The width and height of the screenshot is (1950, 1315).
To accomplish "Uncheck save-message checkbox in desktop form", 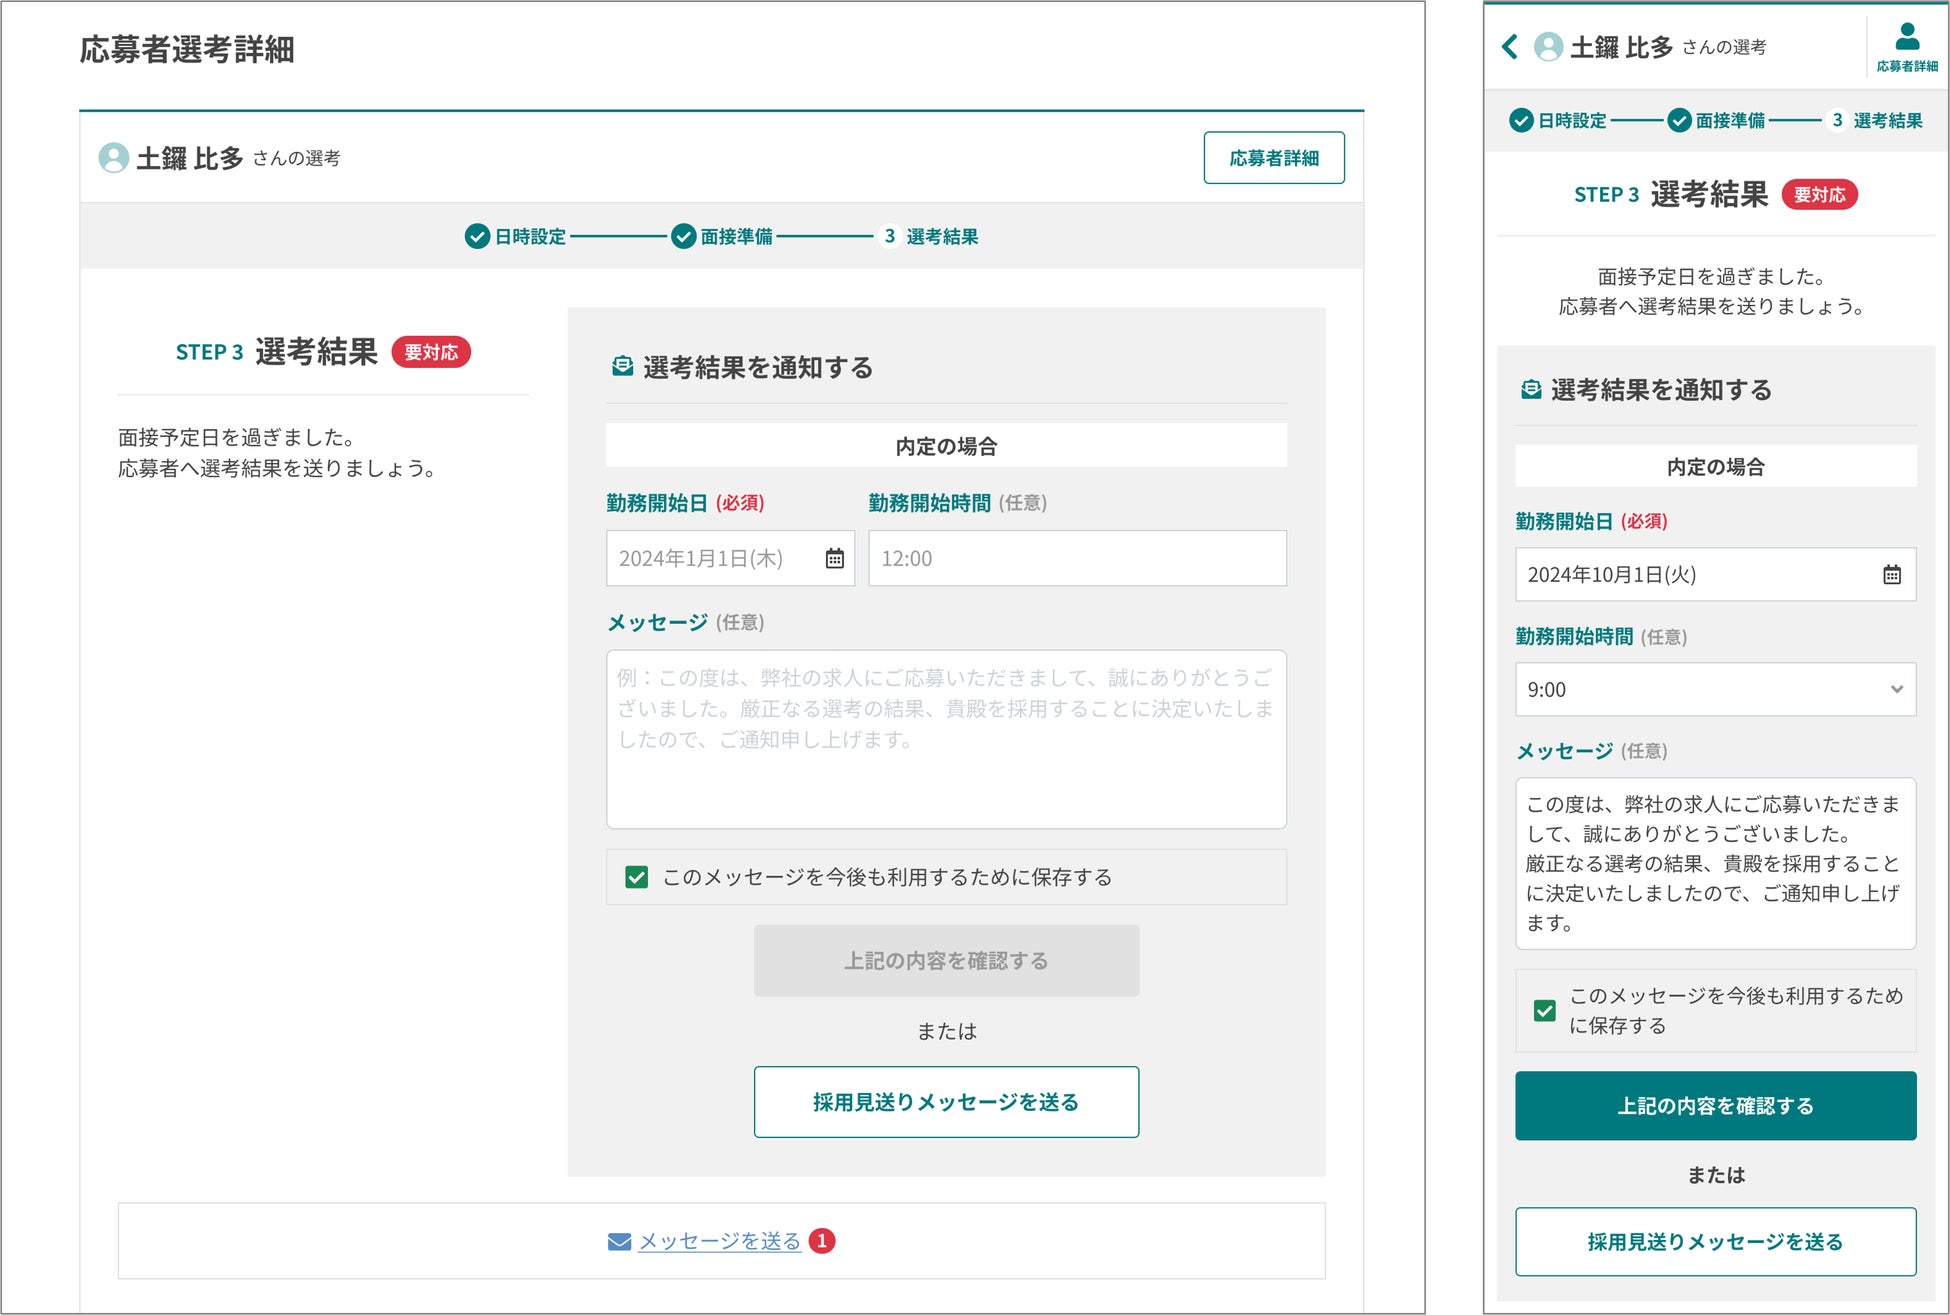I will pyautogui.click(x=636, y=877).
